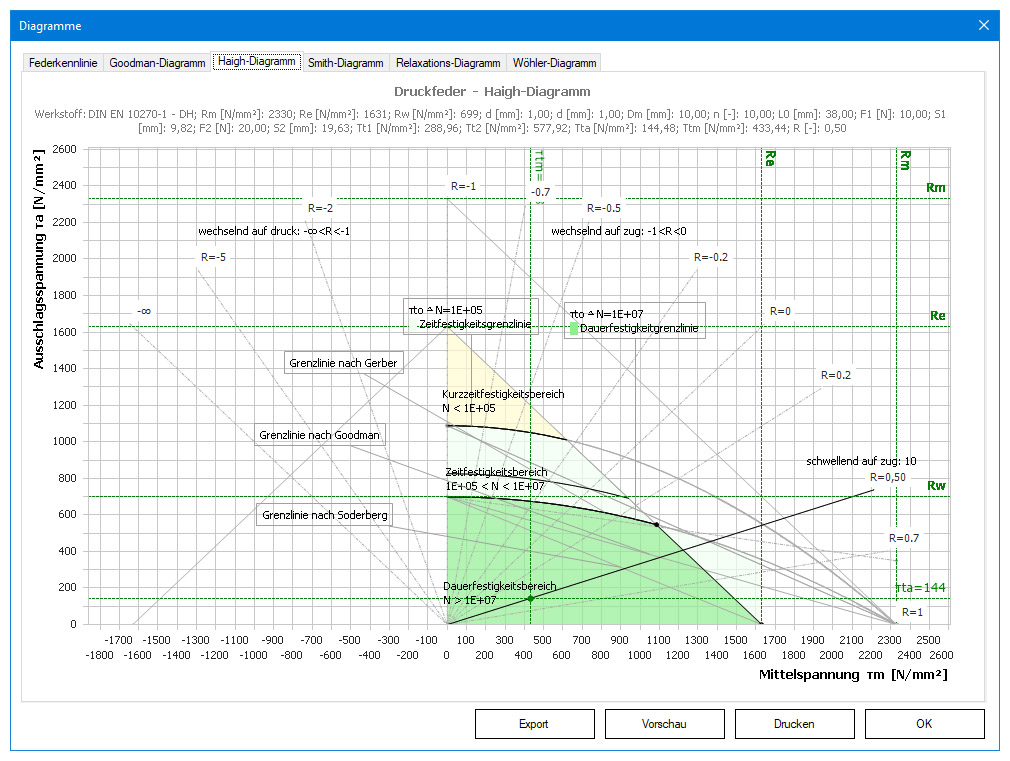Image resolution: width=1010 pixels, height=761 pixels.
Task: View the Wöhler-Diagramm tab
Action: pos(554,63)
